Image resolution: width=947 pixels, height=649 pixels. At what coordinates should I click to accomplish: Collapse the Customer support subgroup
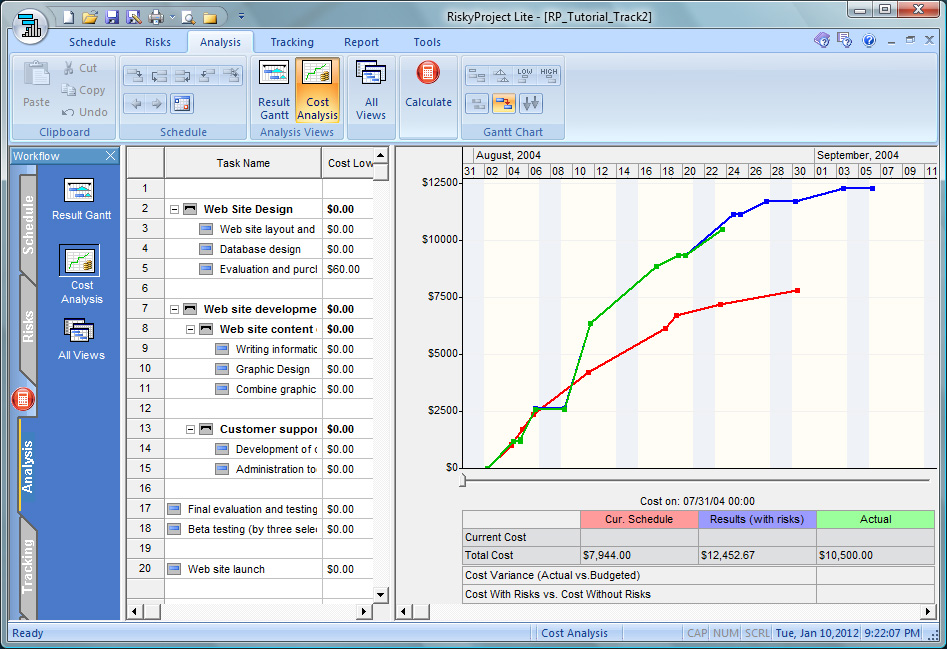(190, 429)
